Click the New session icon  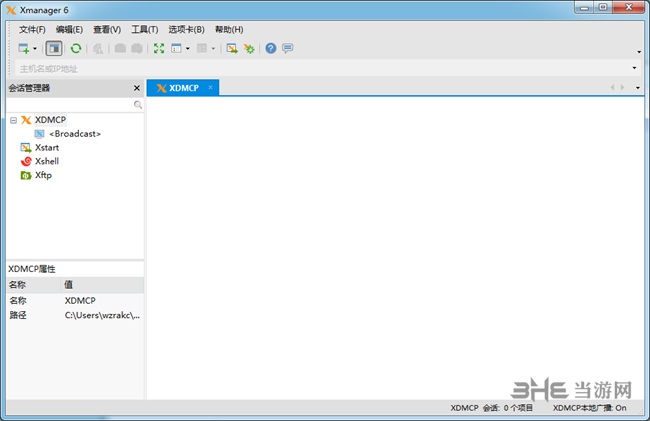(24, 48)
